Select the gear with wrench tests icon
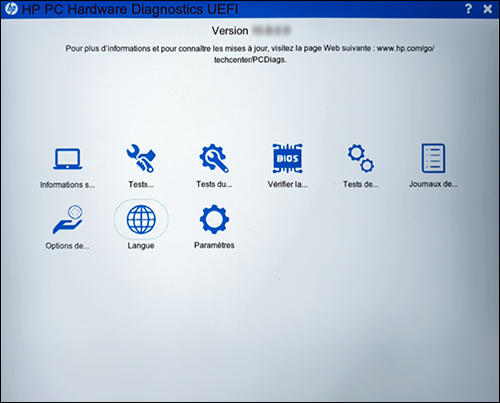The height and width of the screenshot is (403, 500). click(x=214, y=158)
